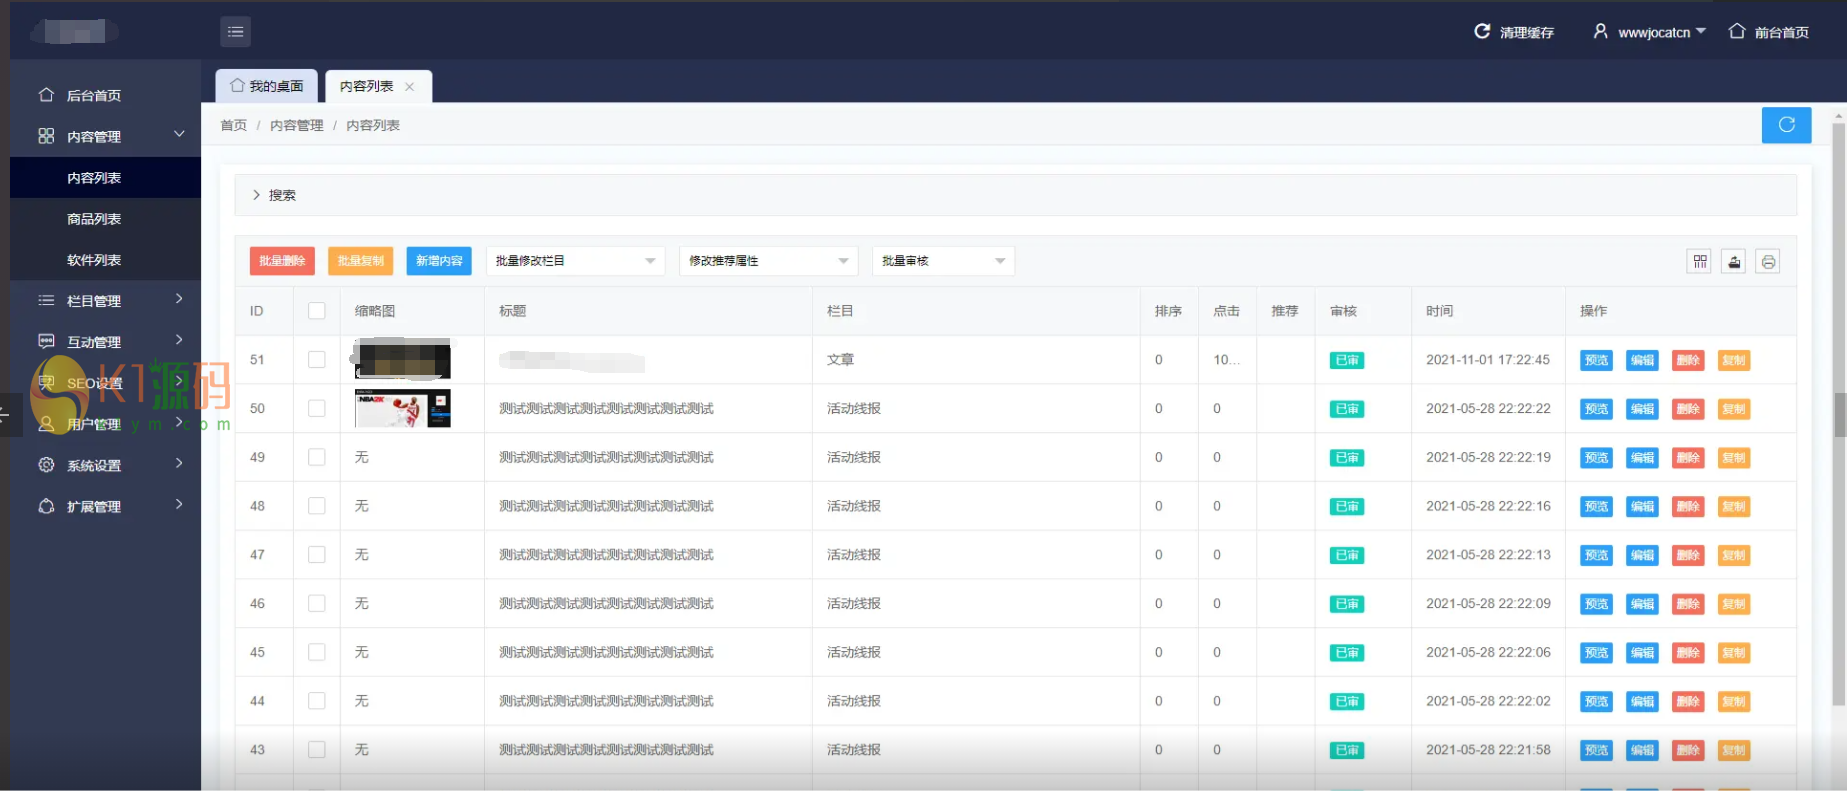Close the 内容列表 tab
1847x791 pixels.
pyautogui.click(x=410, y=87)
